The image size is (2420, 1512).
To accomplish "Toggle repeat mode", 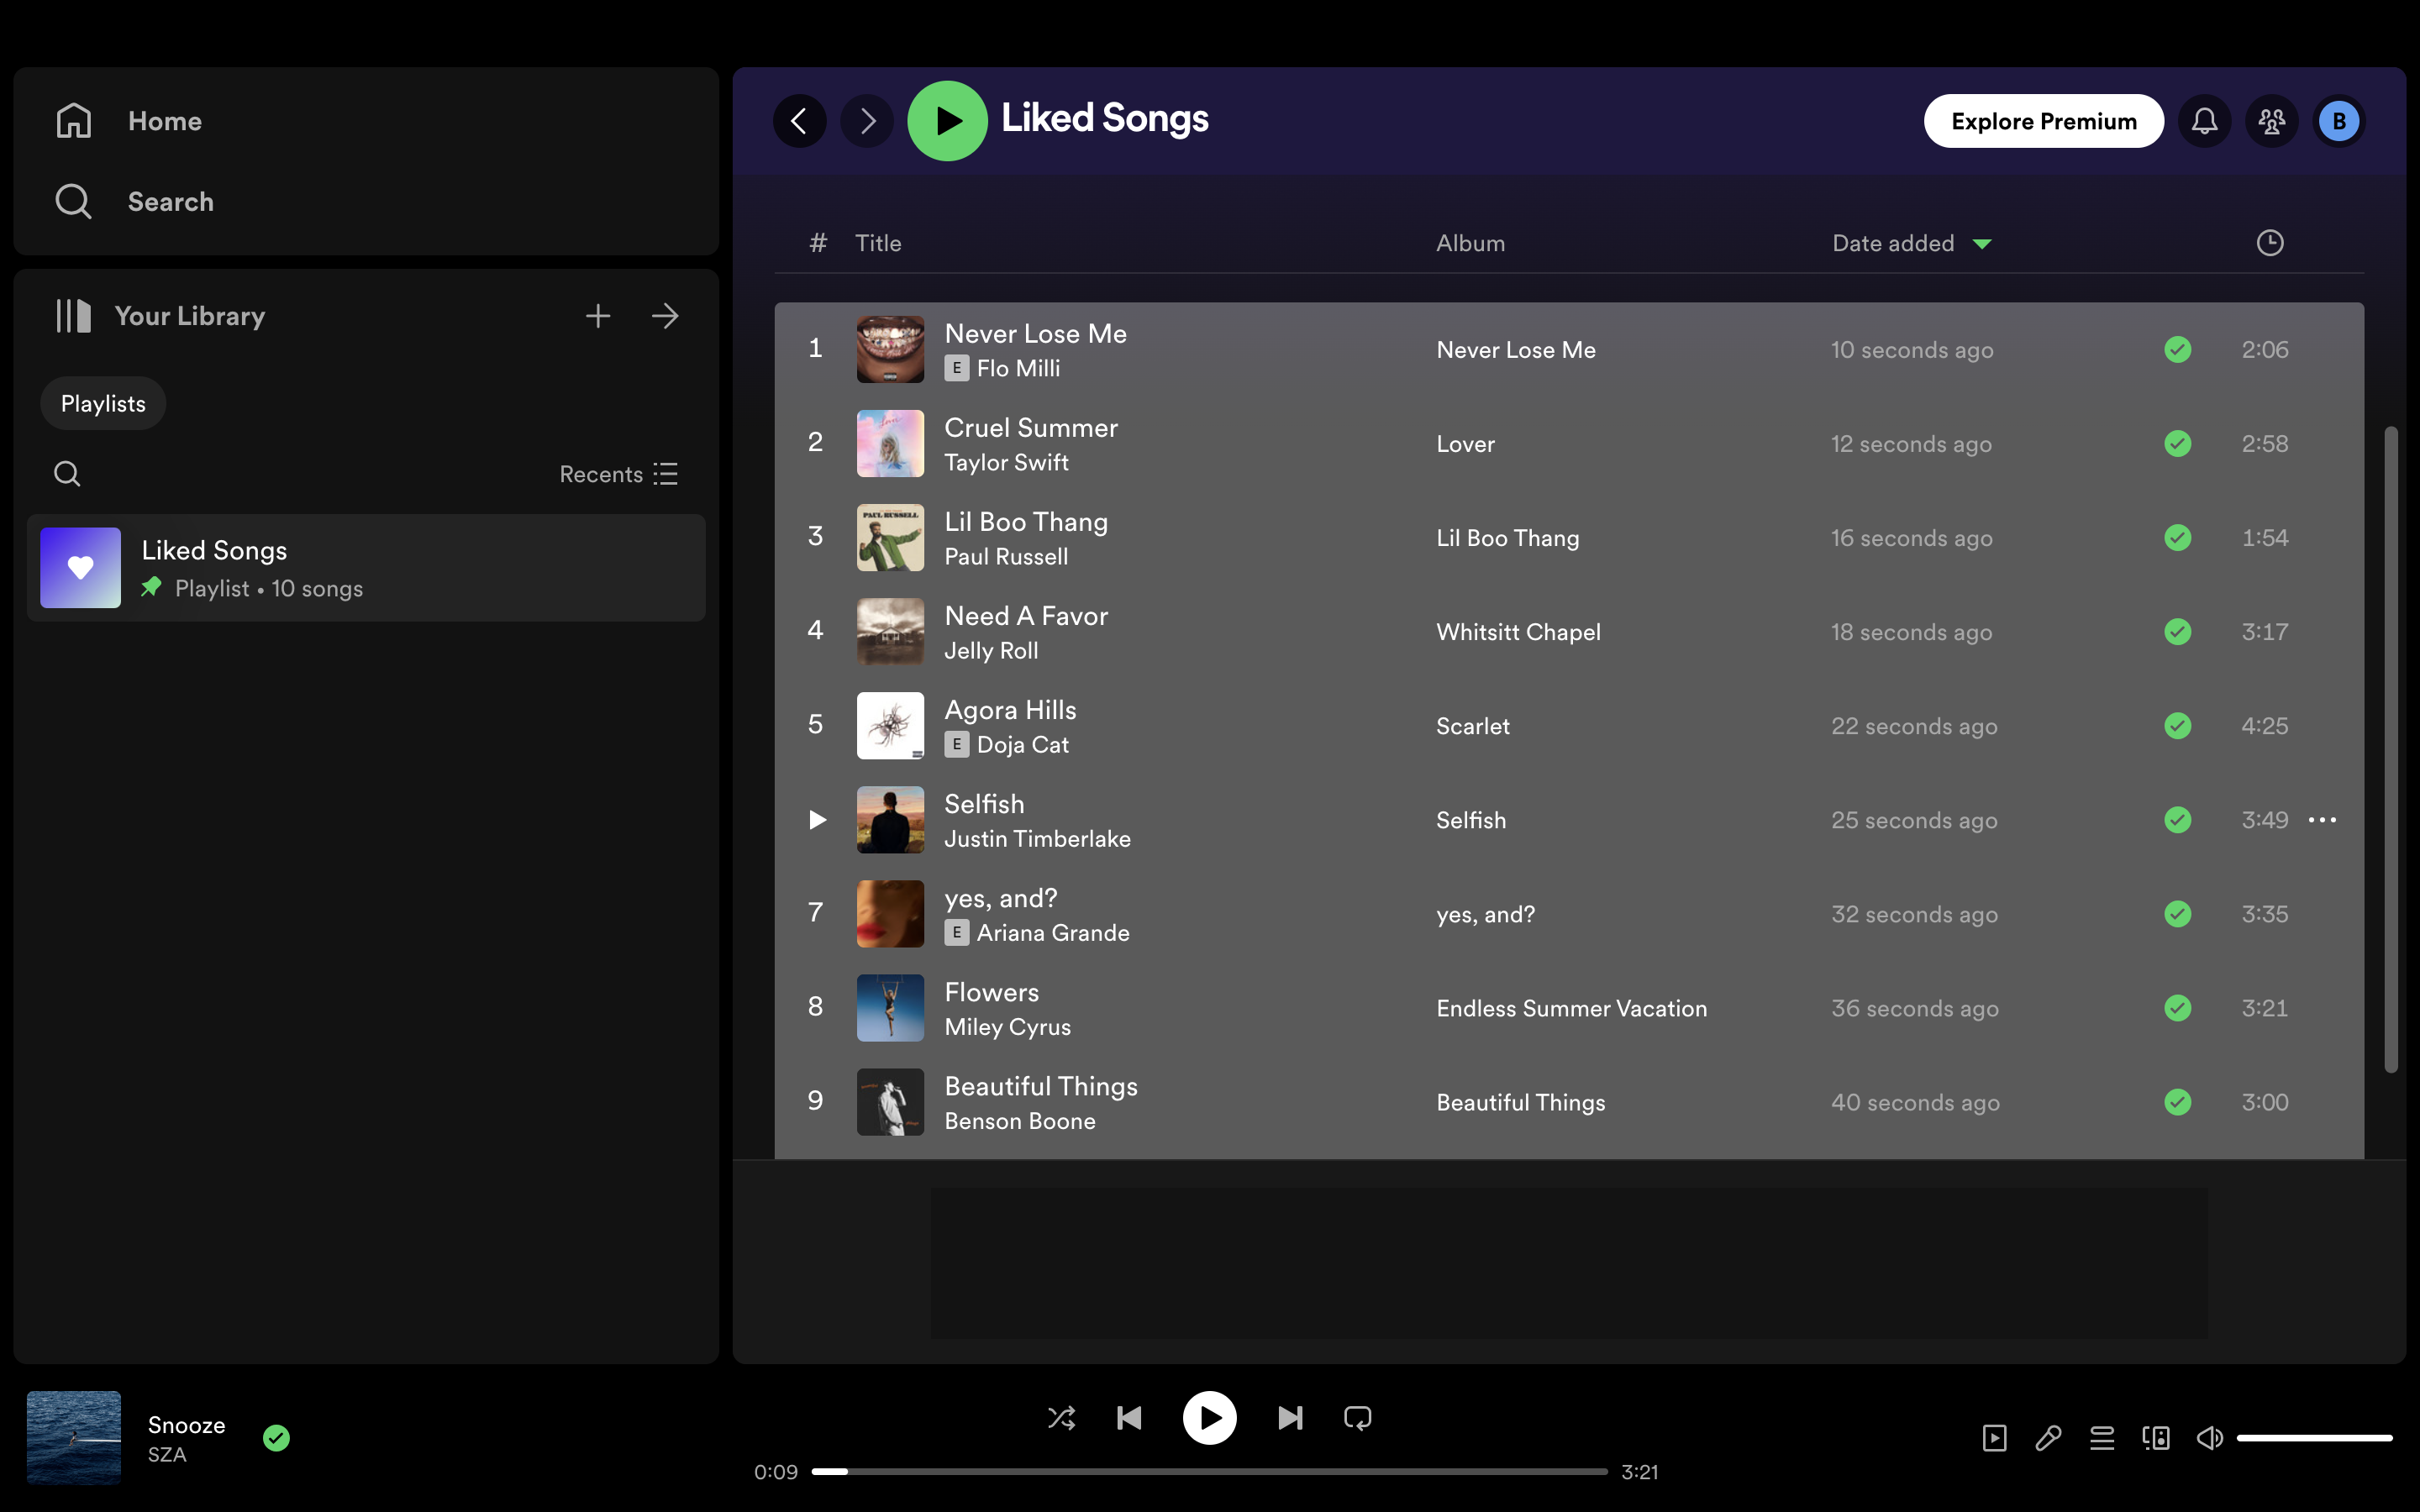I will pyautogui.click(x=1357, y=1417).
